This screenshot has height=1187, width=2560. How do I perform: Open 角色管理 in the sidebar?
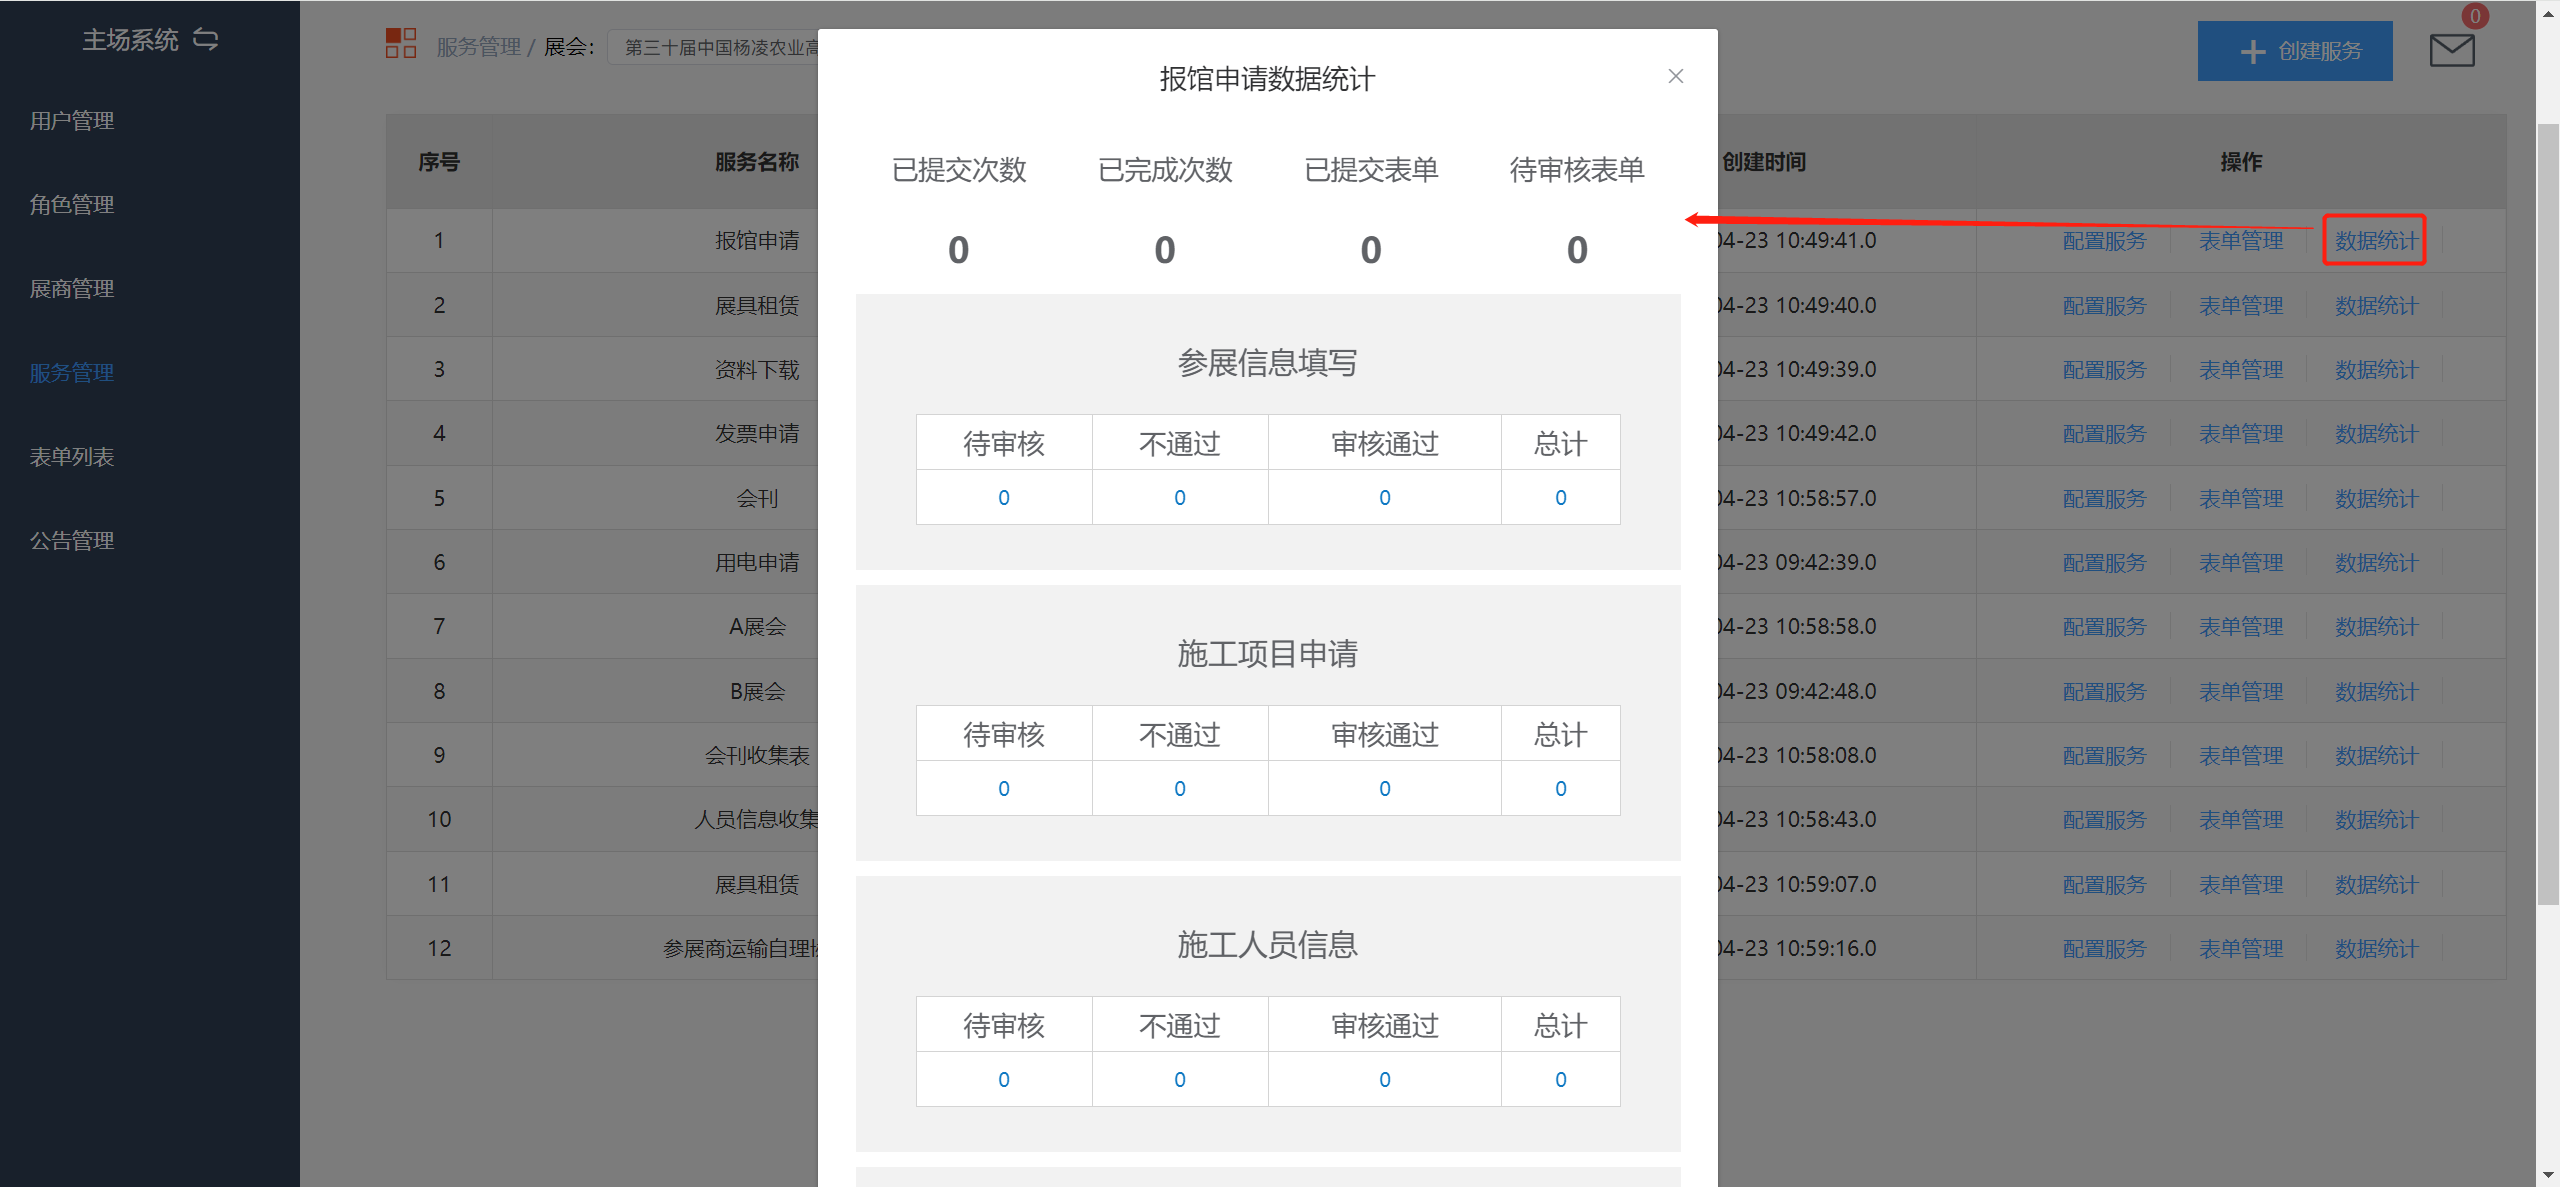tap(72, 205)
